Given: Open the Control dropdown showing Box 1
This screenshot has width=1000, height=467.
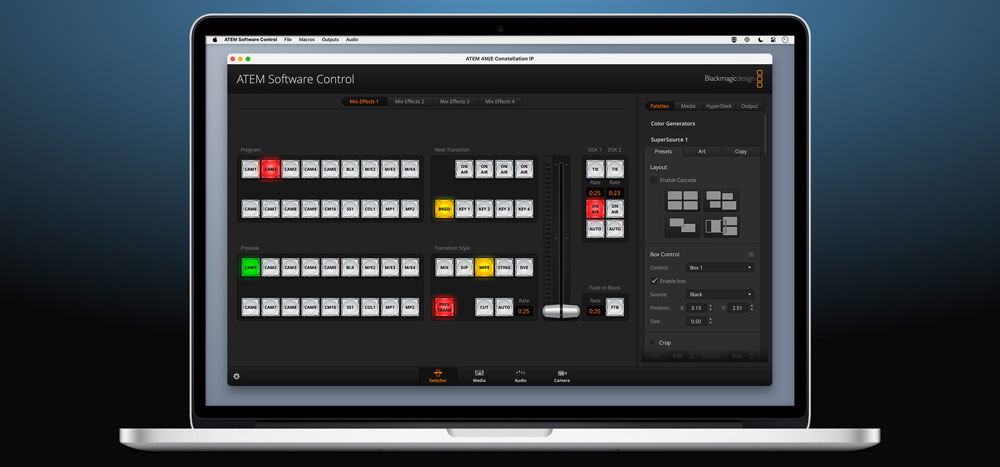Looking at the screenshot, I should click(x=720, y=268).
